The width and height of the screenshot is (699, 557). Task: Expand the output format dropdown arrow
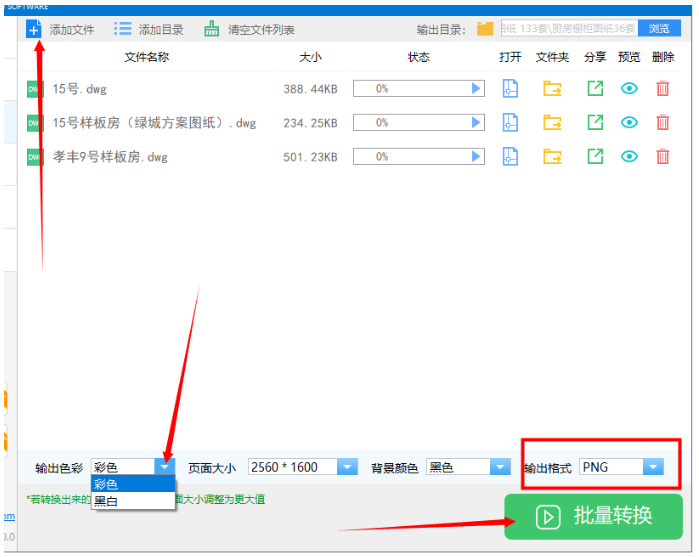pos(653,467)
